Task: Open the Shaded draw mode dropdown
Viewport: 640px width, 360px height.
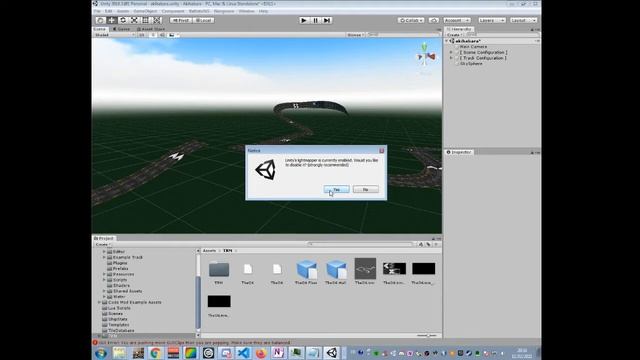Action: point(114,35)
